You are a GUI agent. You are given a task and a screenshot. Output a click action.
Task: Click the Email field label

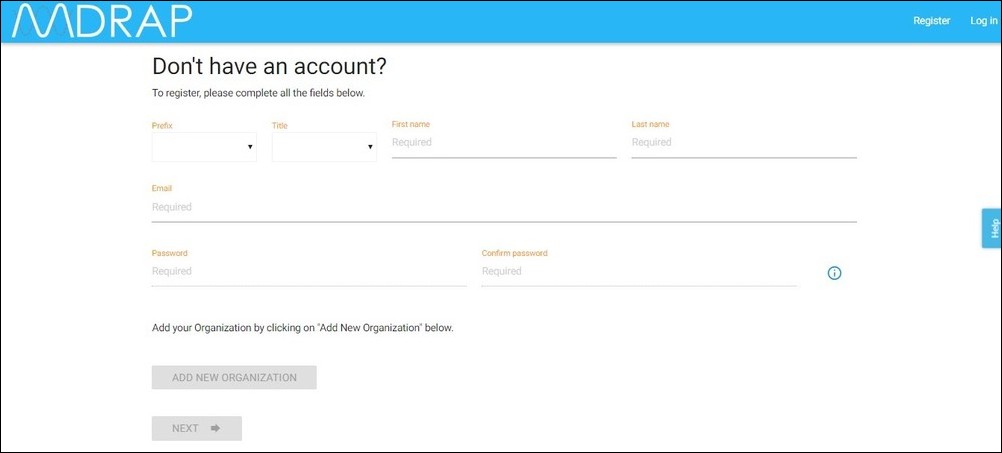(162, 188)
